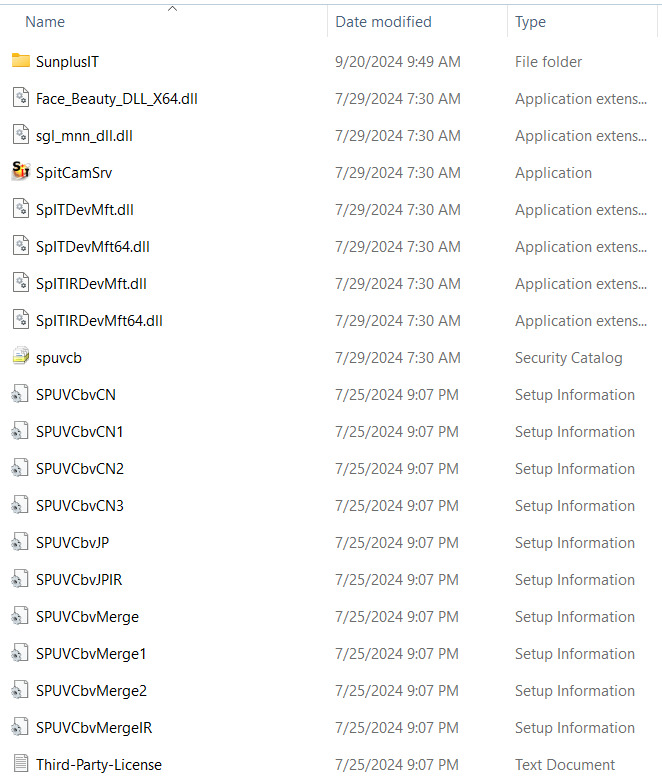
Task: Sort by the Date modified column header
Action: point(383,21)
